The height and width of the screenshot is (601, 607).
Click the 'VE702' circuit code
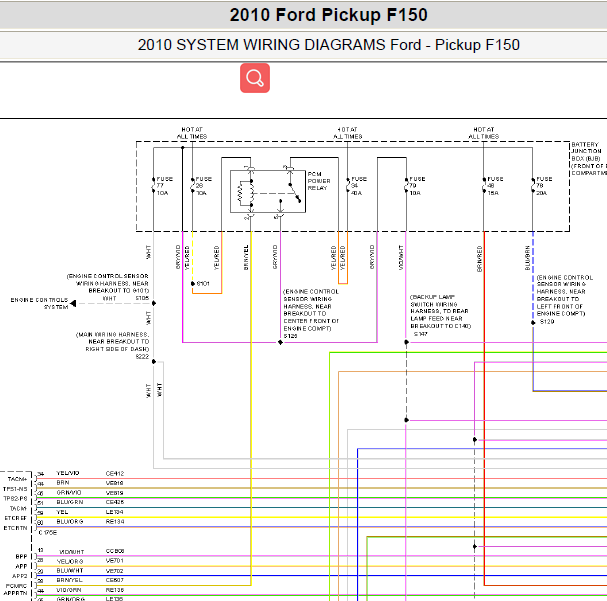tap(115, 571)
